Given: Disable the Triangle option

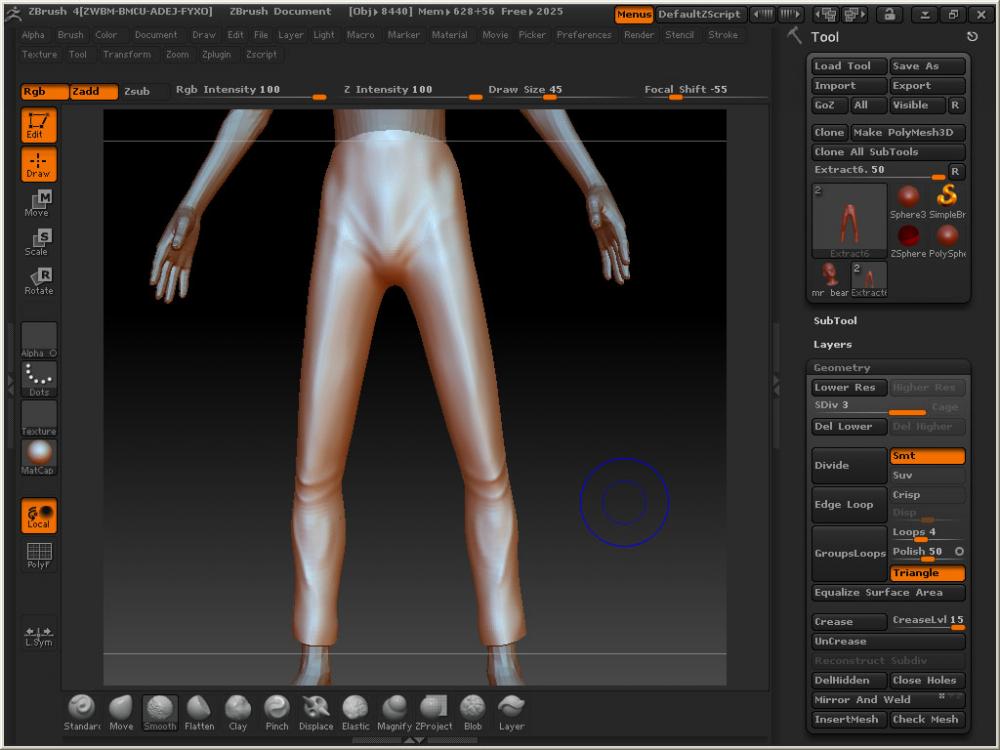Looking at the screenshot, I should pyautogui.click(x=926, y=573).
